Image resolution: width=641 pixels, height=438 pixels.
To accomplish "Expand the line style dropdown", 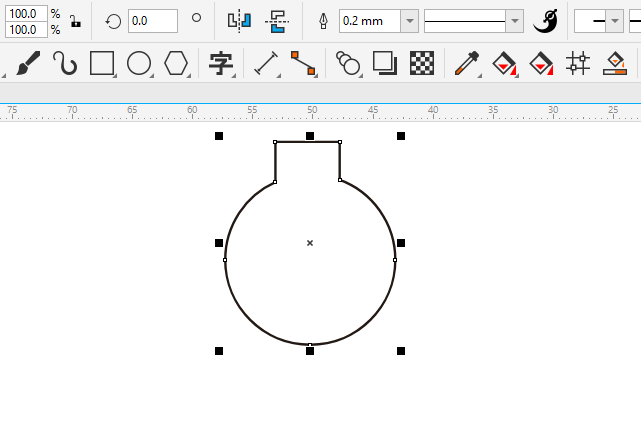I will [514, 21].
